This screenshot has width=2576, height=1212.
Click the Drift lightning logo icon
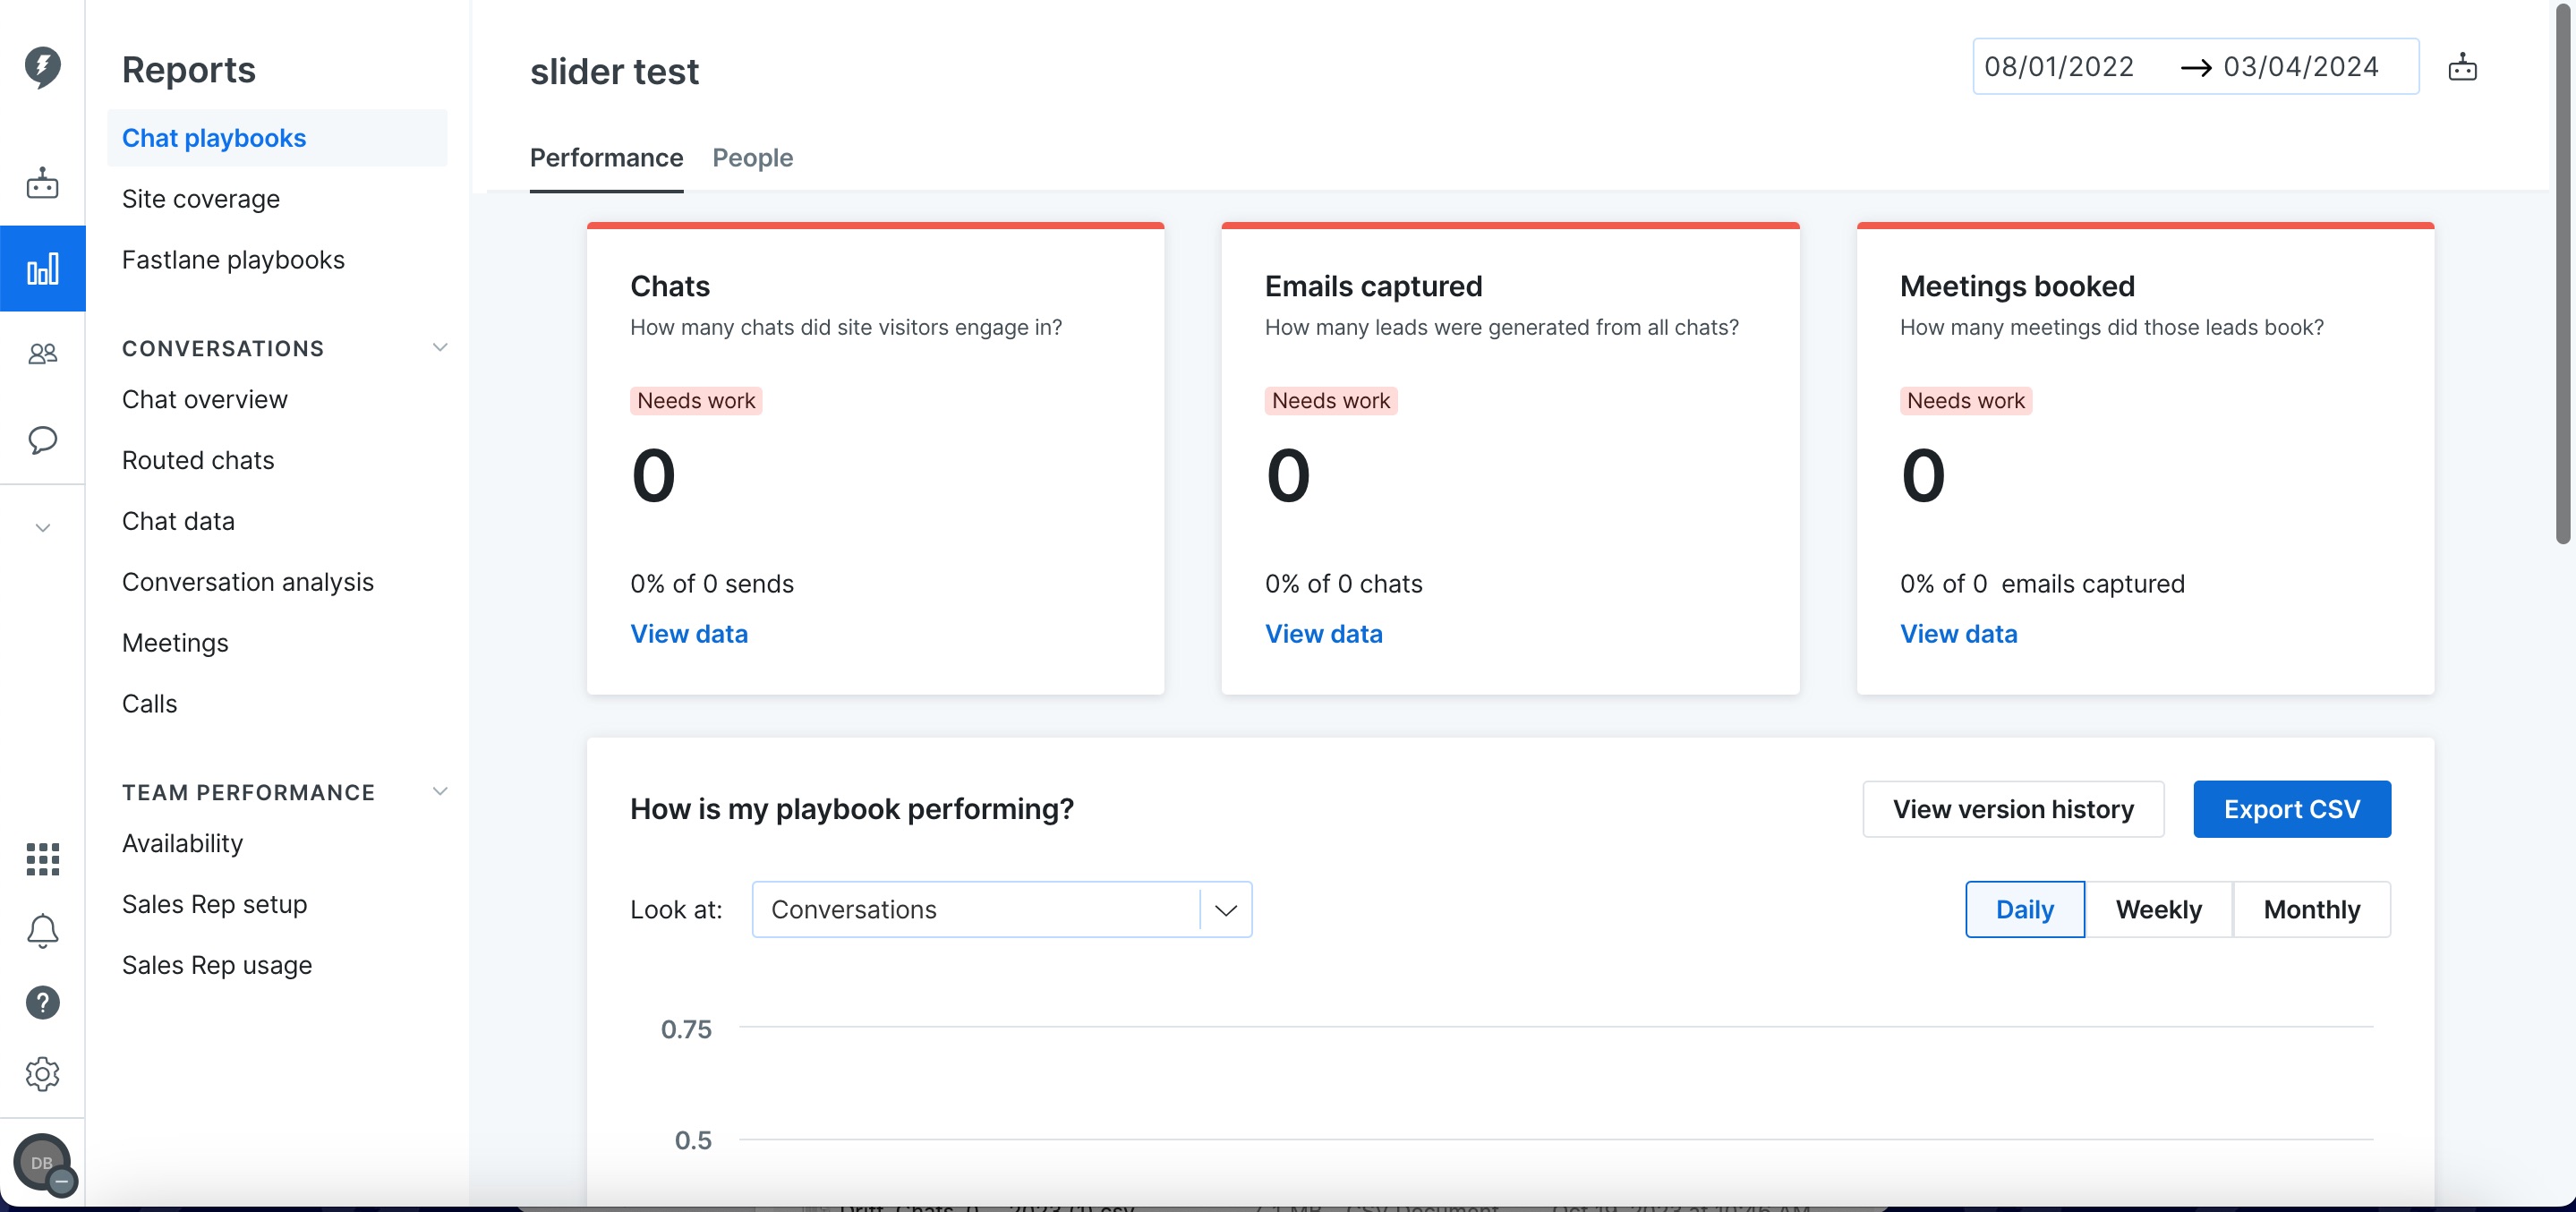pyautogui.click(x=42, y=66)
